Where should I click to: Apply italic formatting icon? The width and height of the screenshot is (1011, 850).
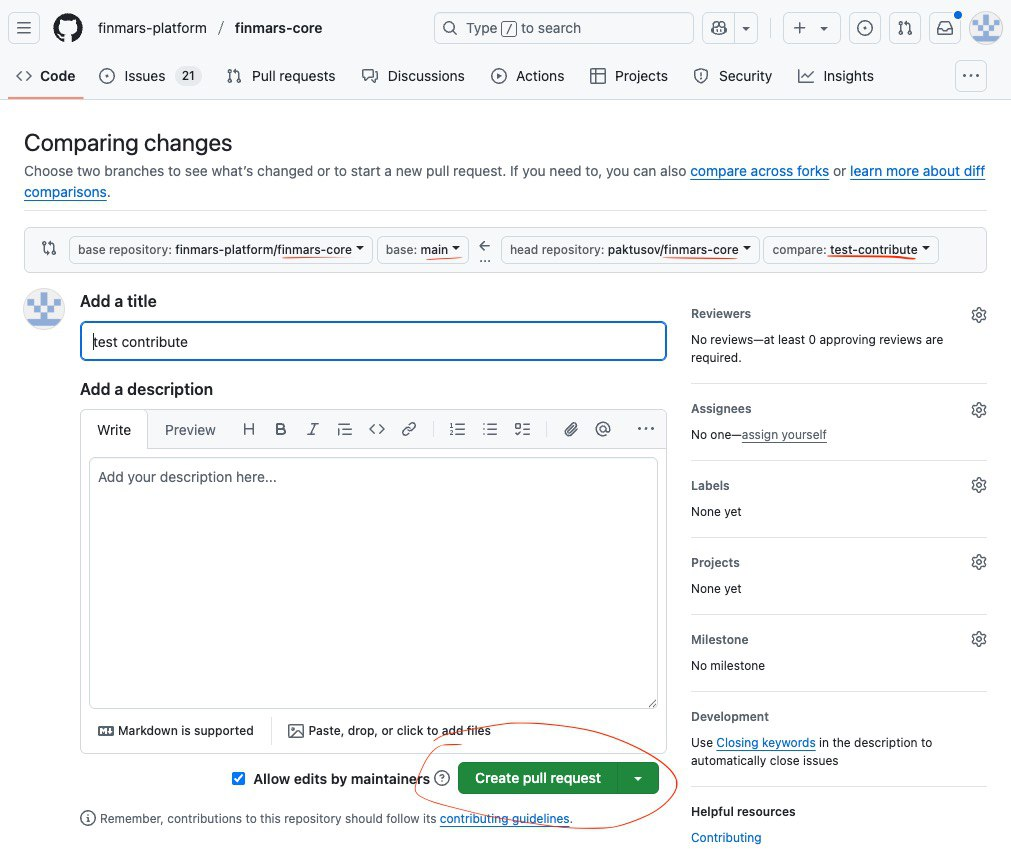pos(313,430)
